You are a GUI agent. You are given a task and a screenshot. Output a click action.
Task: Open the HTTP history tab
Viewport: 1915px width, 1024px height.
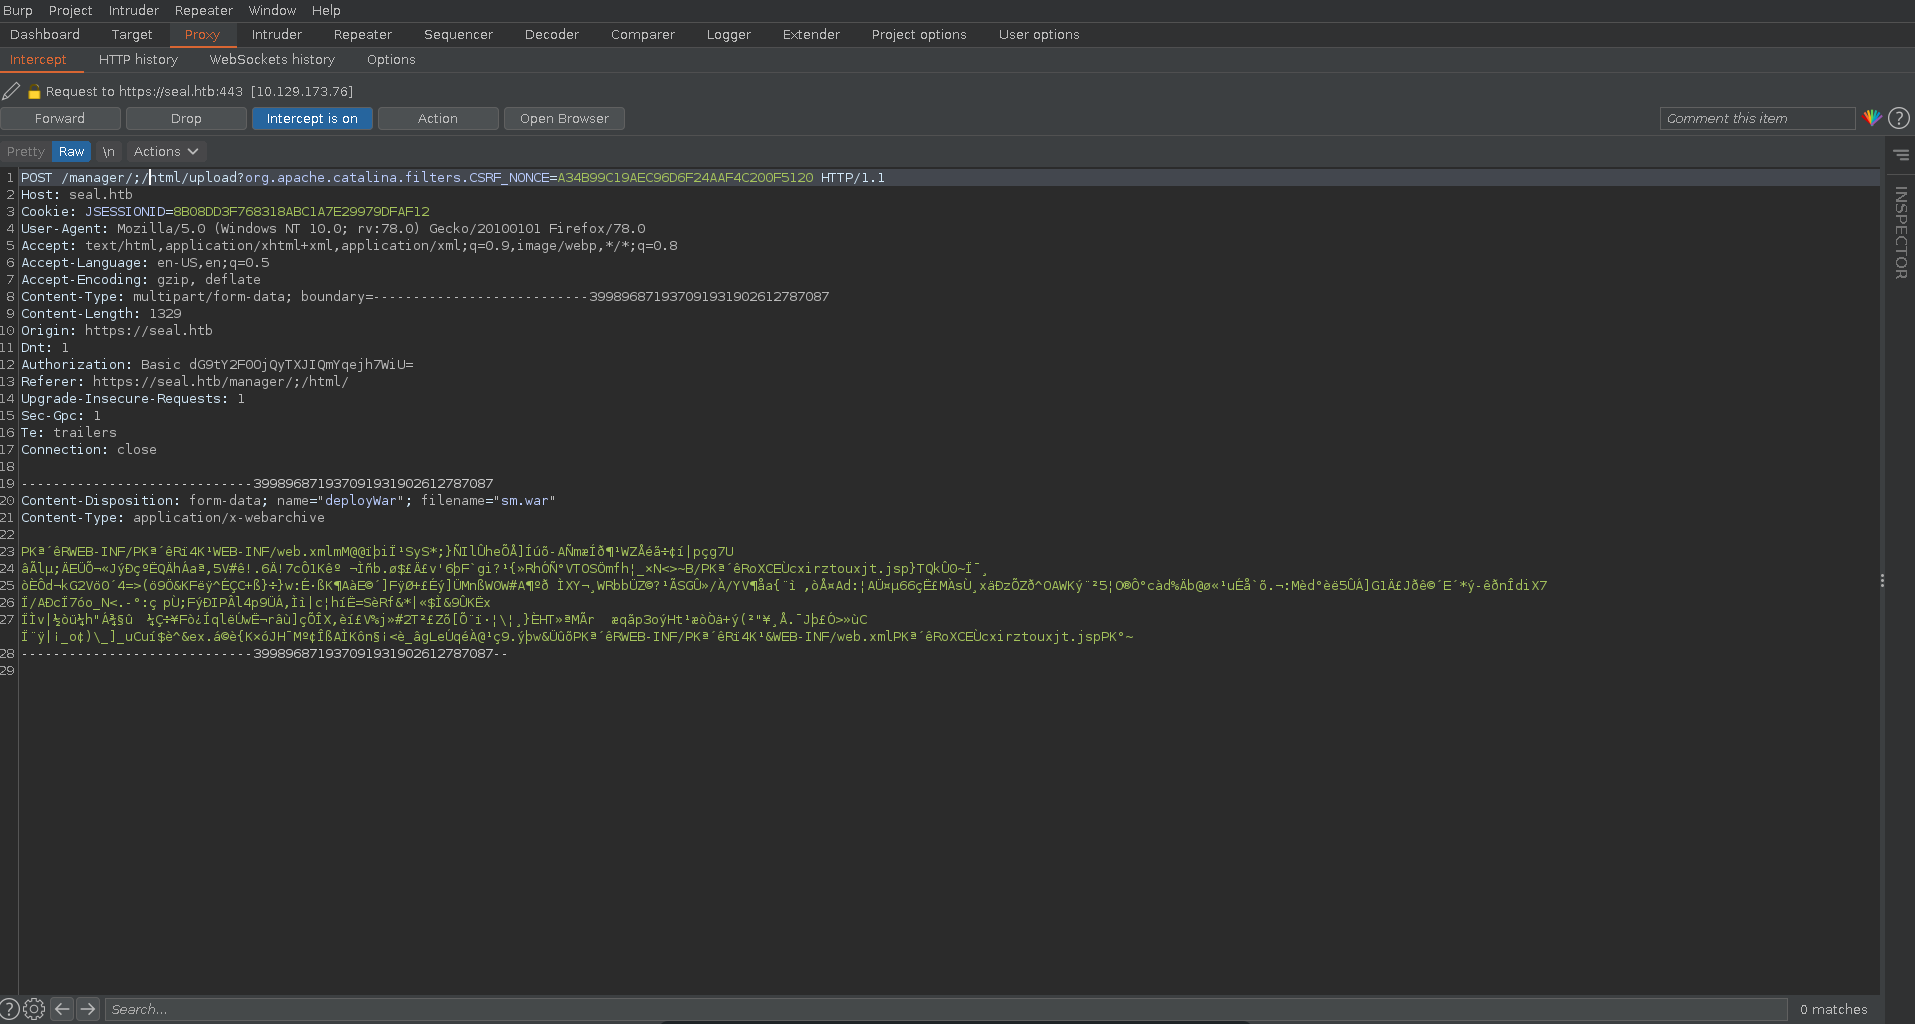coord(138,59)
